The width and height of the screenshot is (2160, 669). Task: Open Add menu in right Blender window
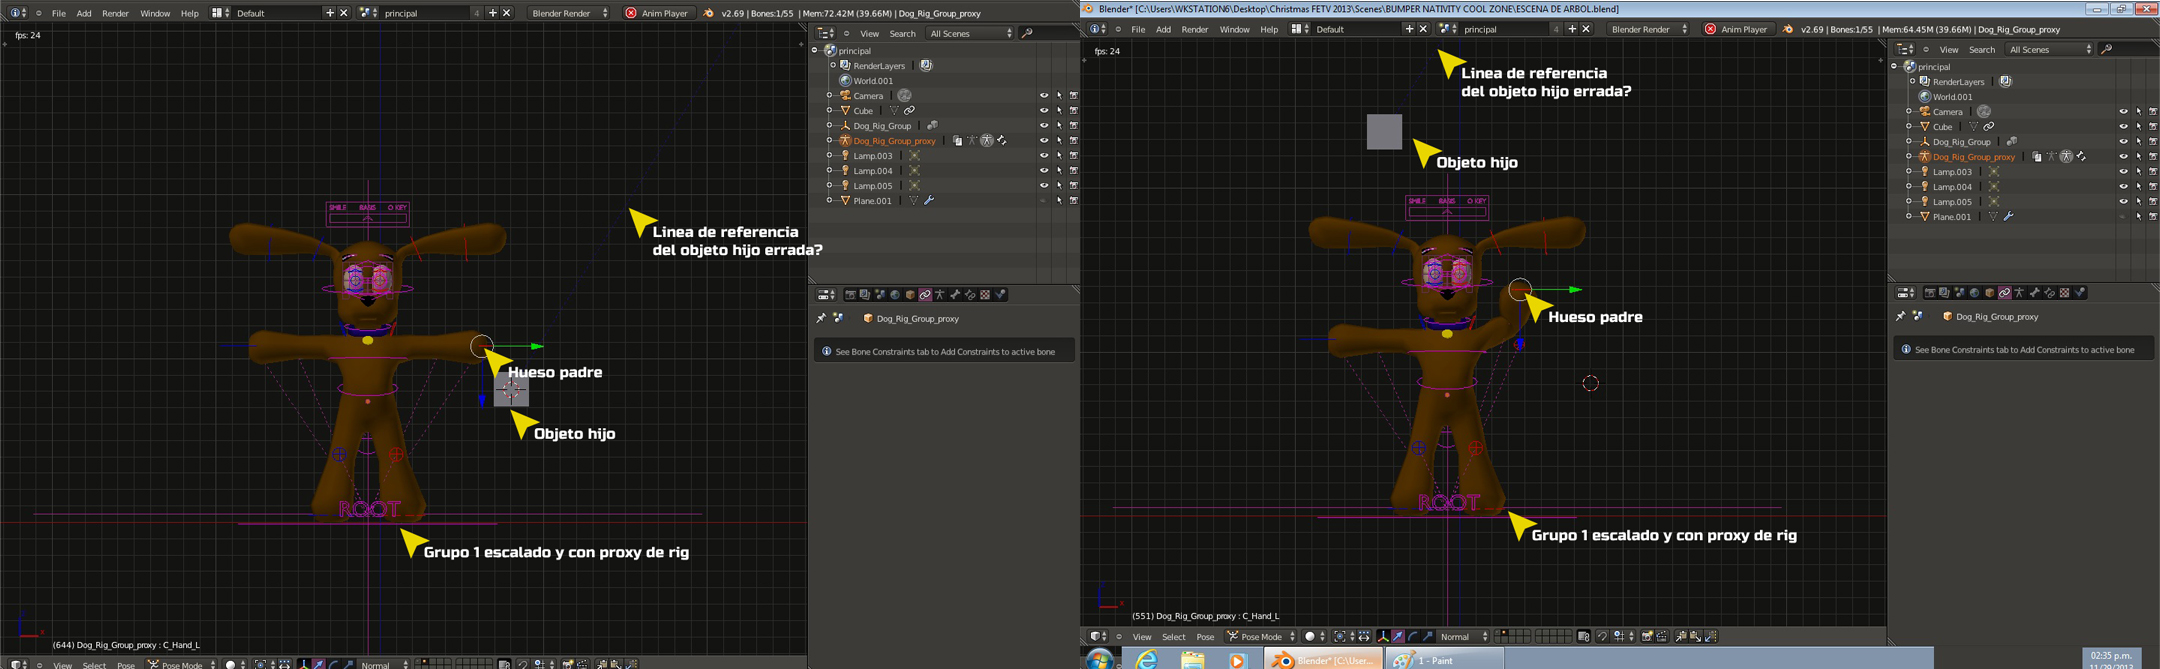(1163, 29)
